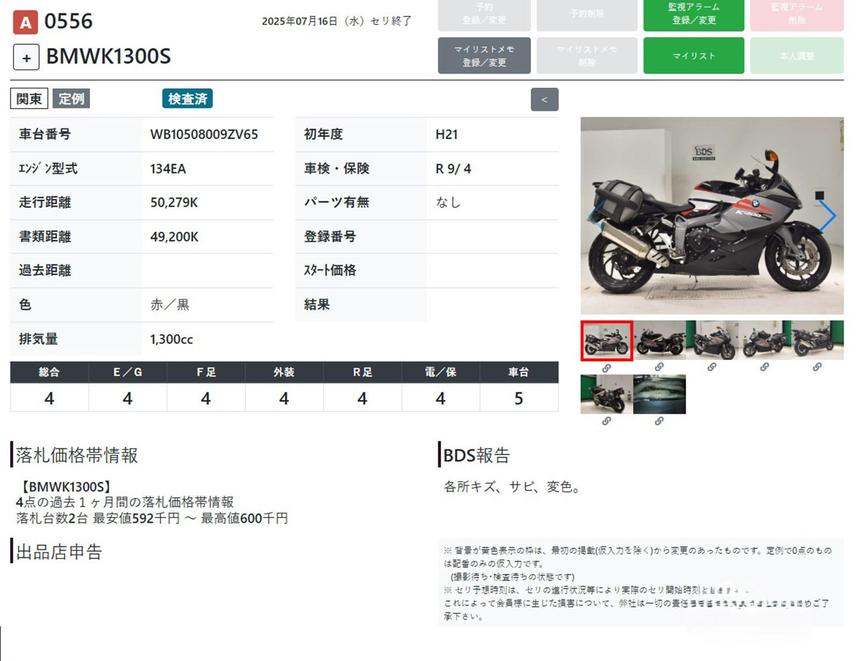Click the link icon under the fifth thumbnail
This screenshot has height=661, width=860.
point(818,368)
